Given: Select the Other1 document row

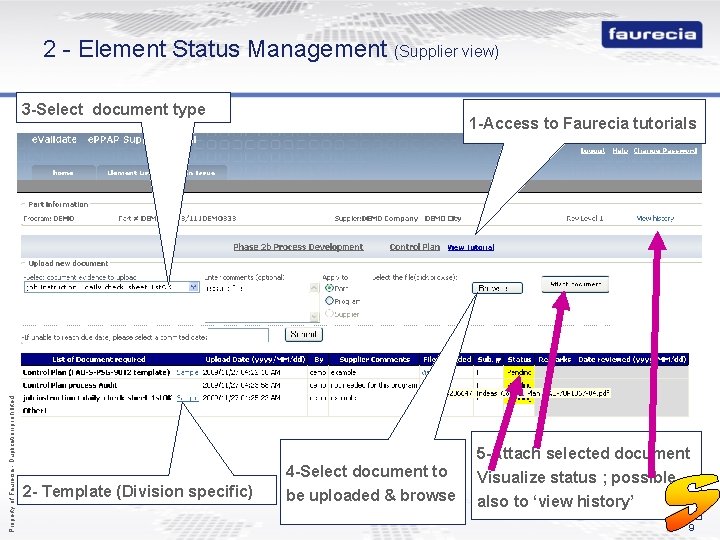Looking at the screenshot, I should coord(34,411).
